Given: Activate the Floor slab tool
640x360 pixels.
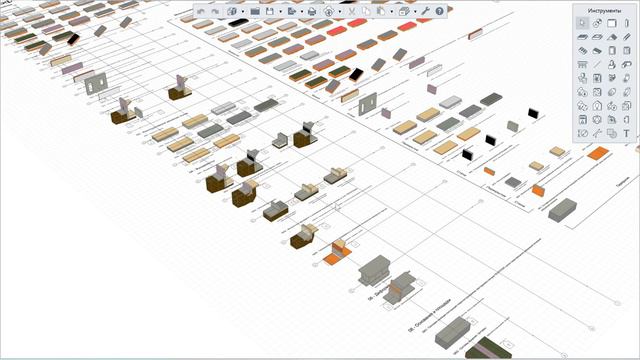Looking at the screenshot, I should 582,37.
